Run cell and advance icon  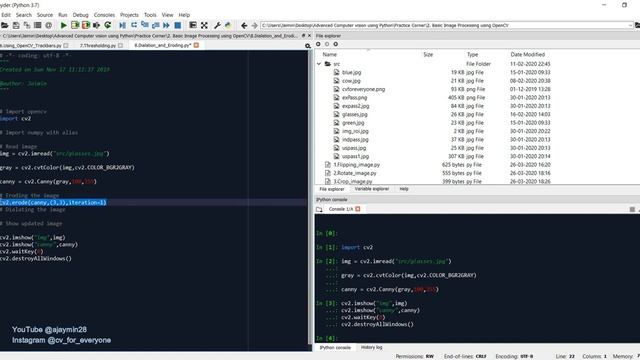click(86, 25)
